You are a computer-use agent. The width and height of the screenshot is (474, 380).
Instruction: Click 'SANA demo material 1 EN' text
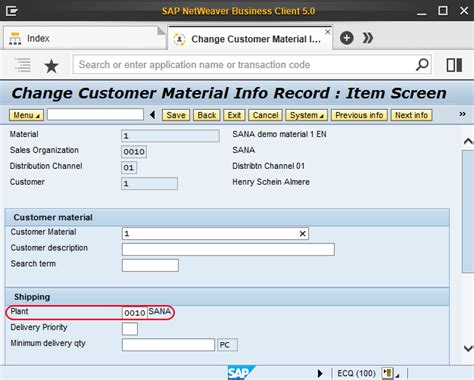[279, 134]
